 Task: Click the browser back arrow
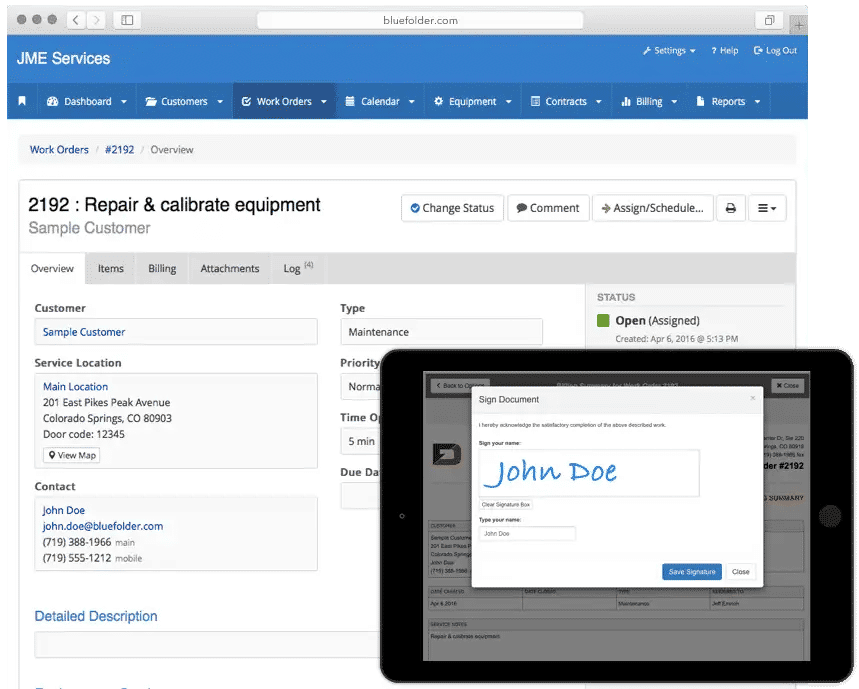point(76,20)
